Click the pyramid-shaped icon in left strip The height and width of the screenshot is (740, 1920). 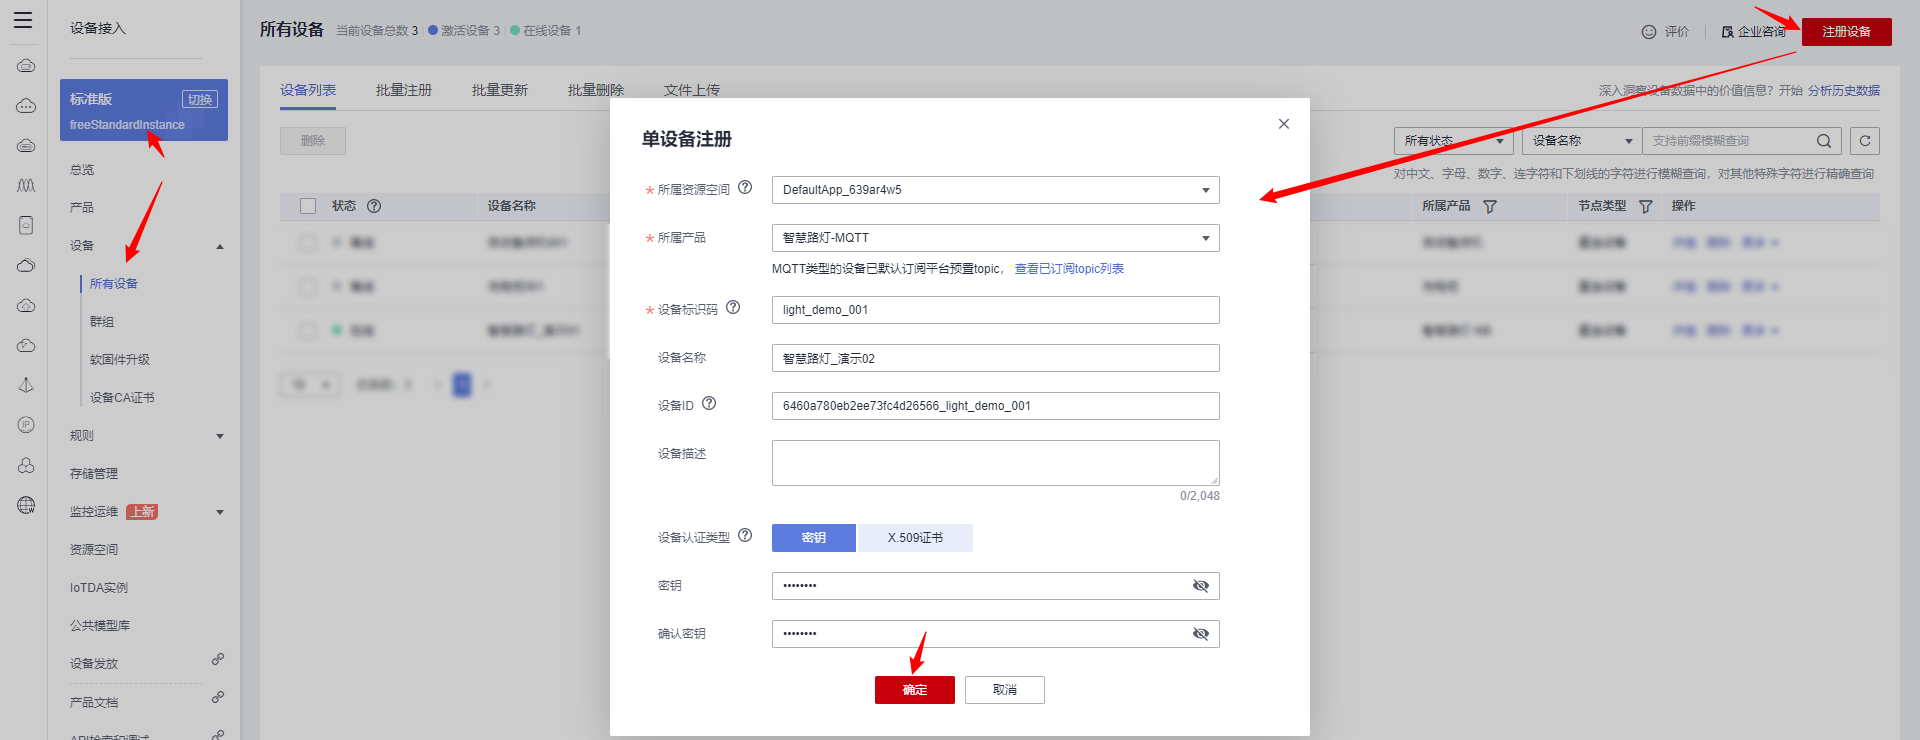tap(26, 385)
